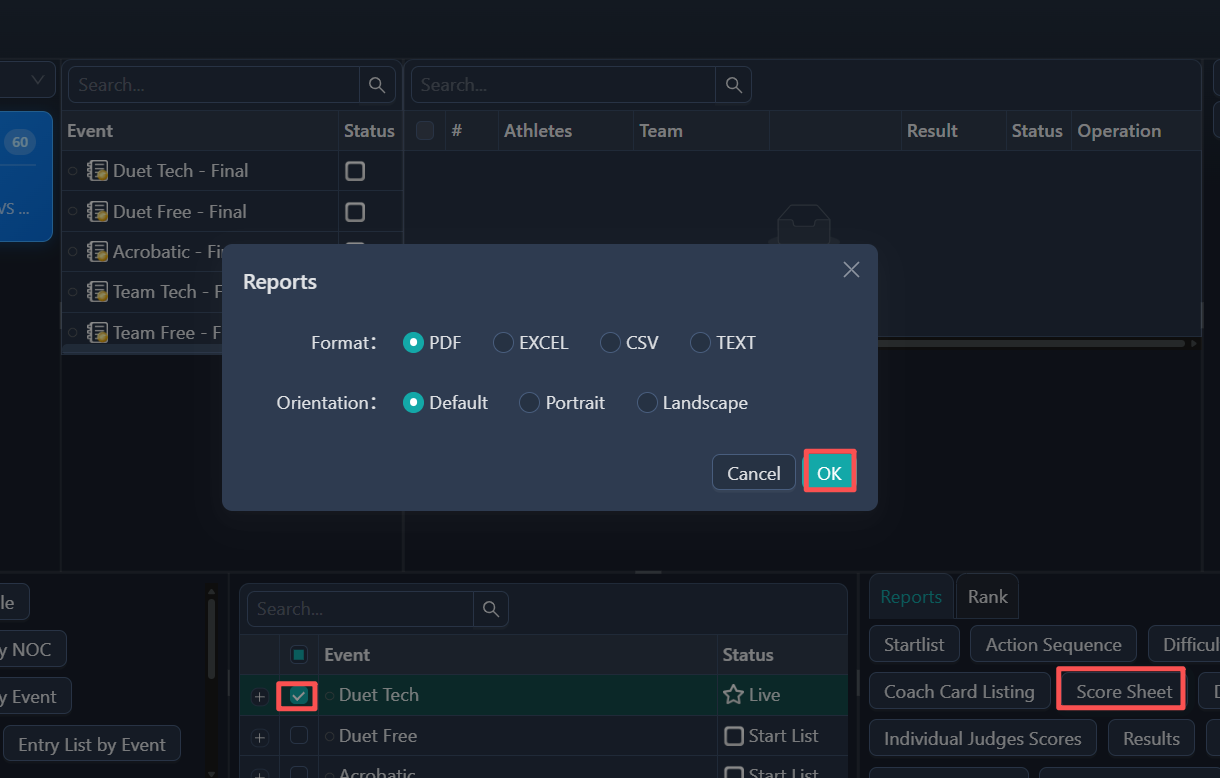Image resolution: width=1220 pixels, height=778 pixels.
Task: Set orientation to Portrait
Action: click(529, 403)
